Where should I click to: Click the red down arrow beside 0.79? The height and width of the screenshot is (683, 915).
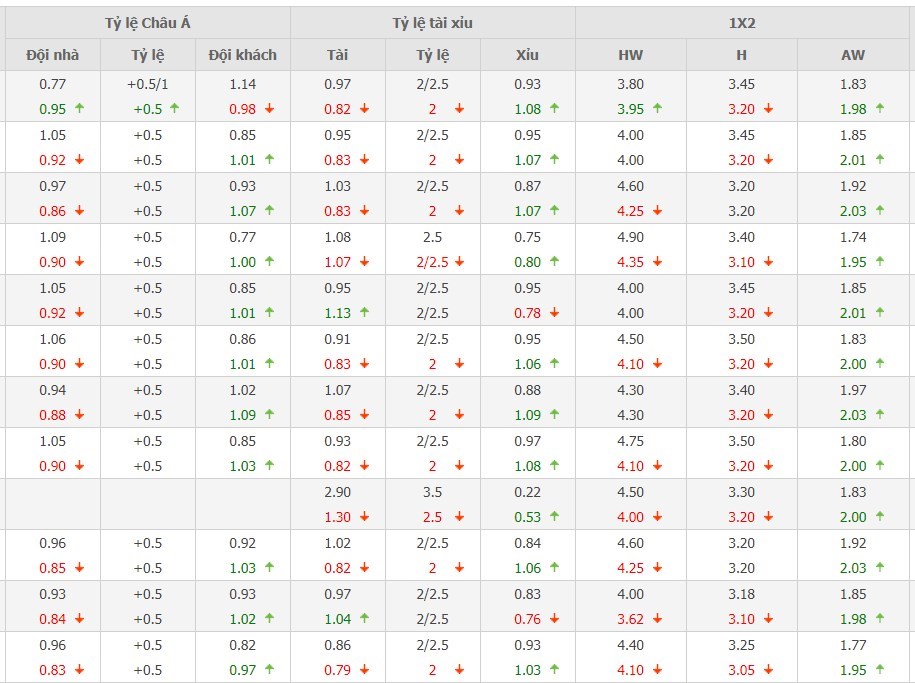click(364, 670)
